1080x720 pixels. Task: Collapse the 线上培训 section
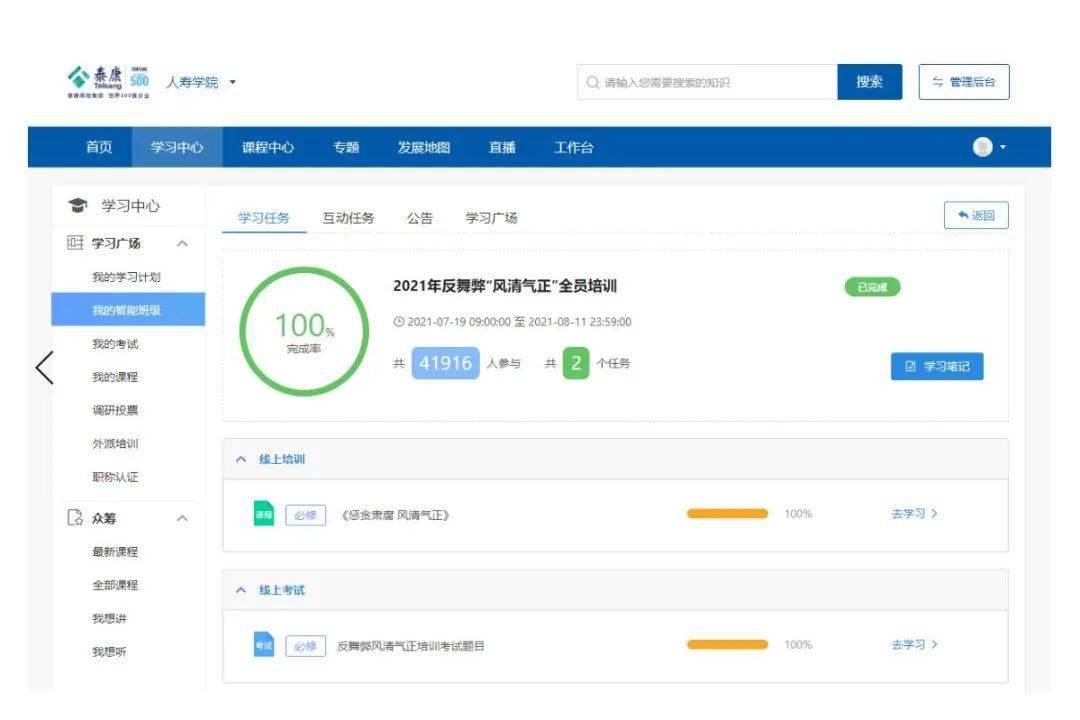click(240, 459)
